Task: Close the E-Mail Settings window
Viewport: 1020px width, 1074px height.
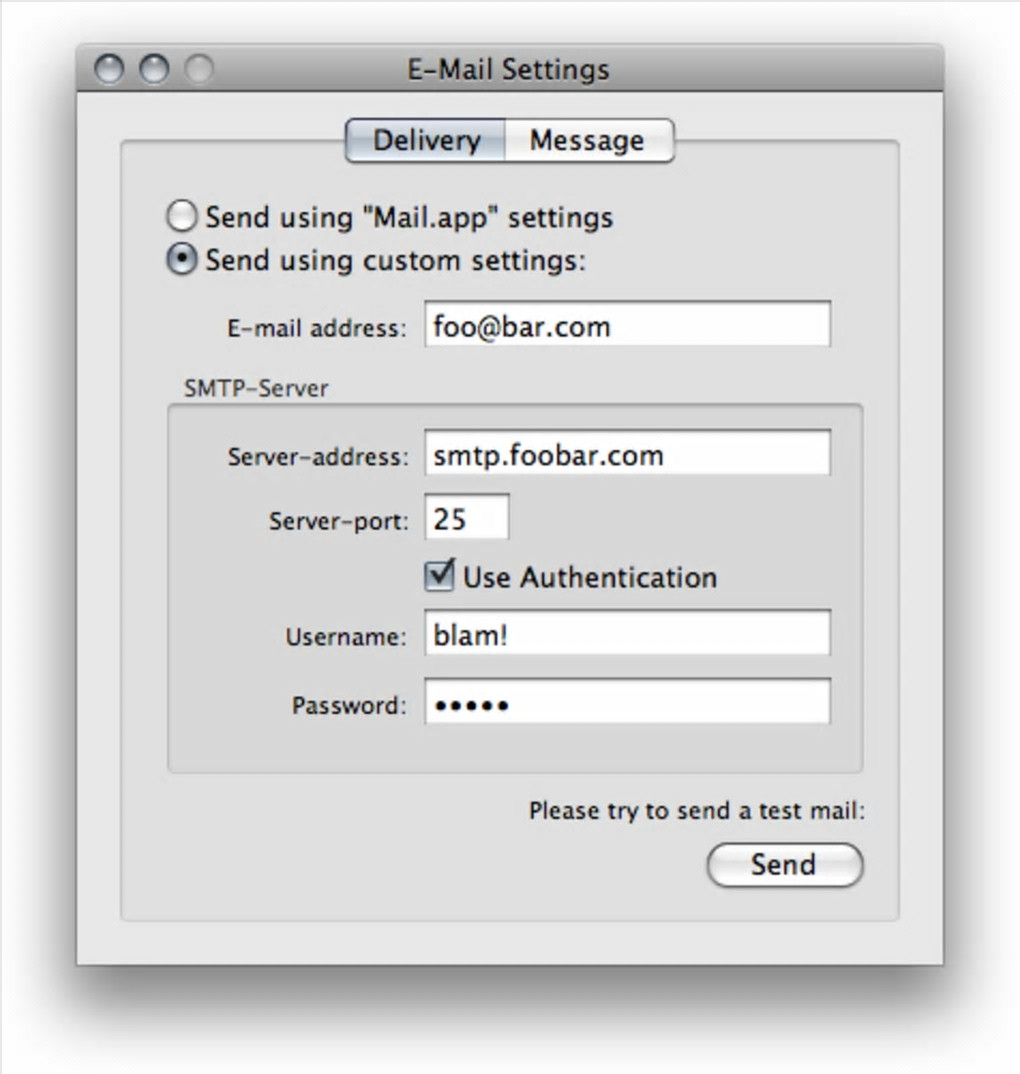Action: 109,69
